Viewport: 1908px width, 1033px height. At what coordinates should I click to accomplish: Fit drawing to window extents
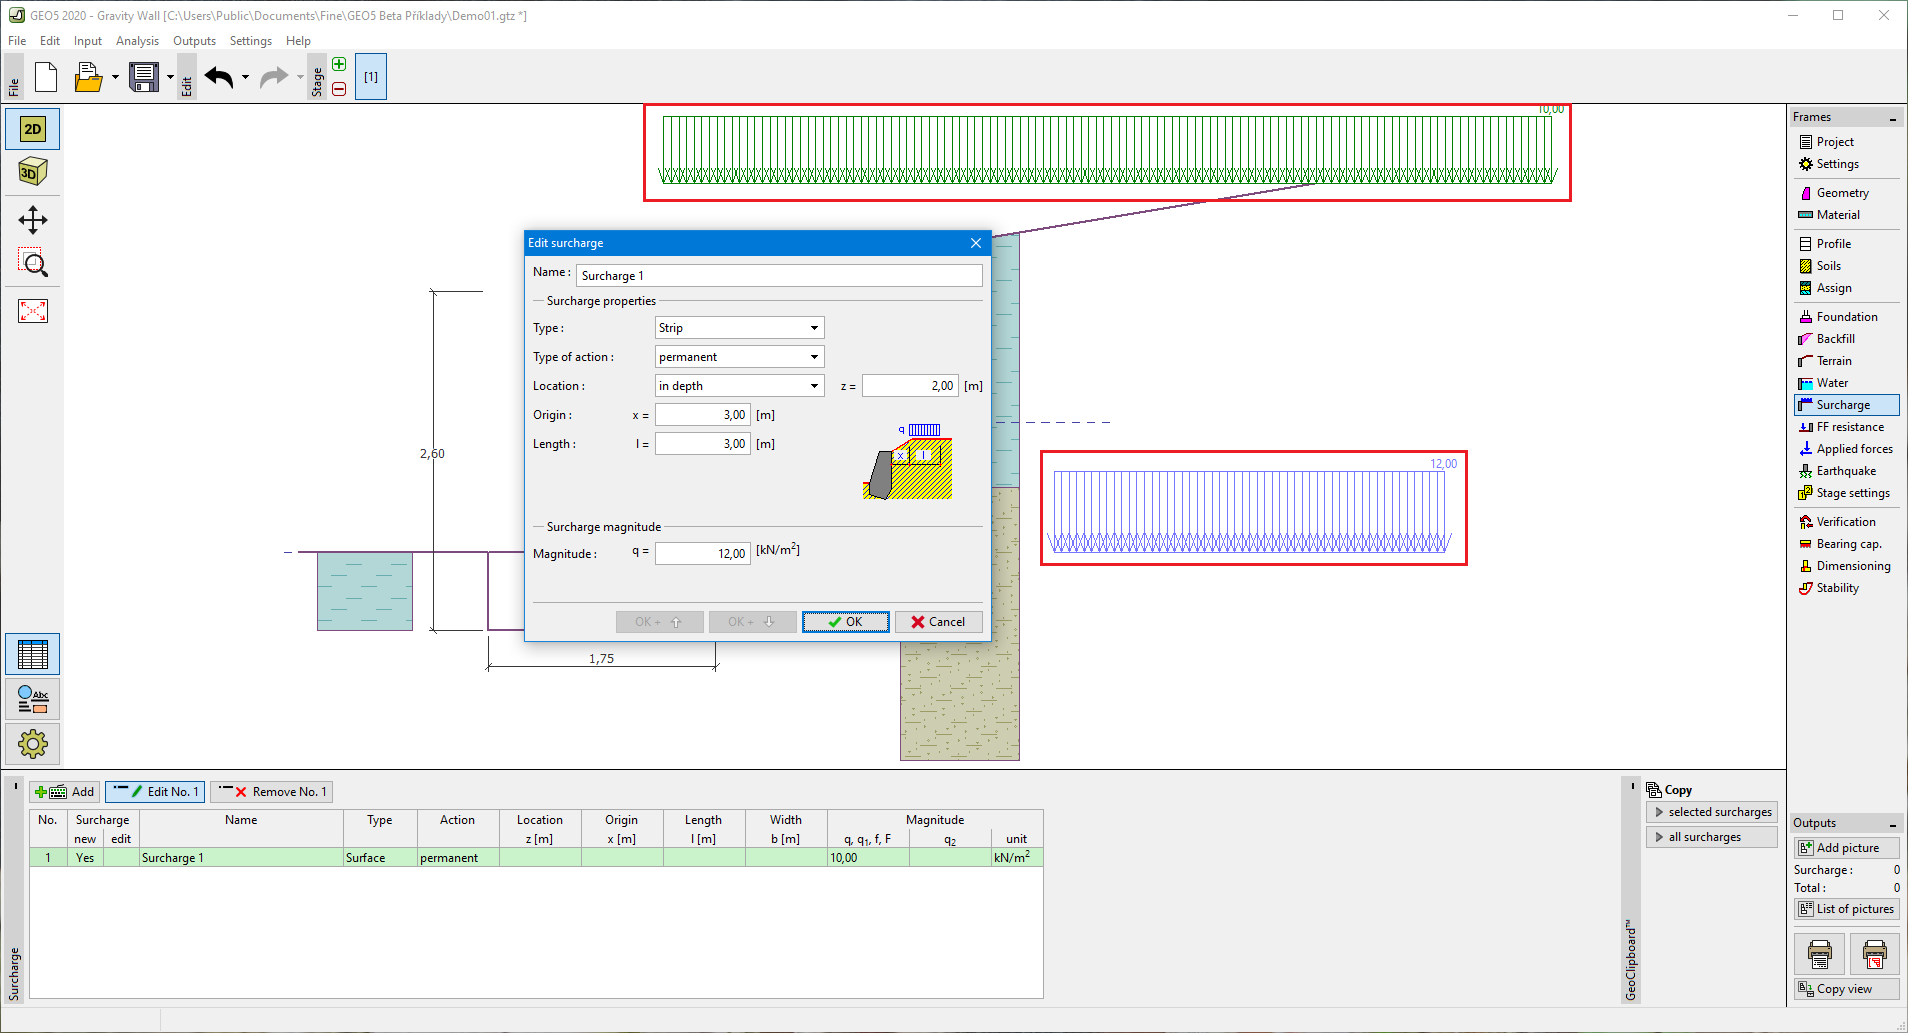[33, 311]
